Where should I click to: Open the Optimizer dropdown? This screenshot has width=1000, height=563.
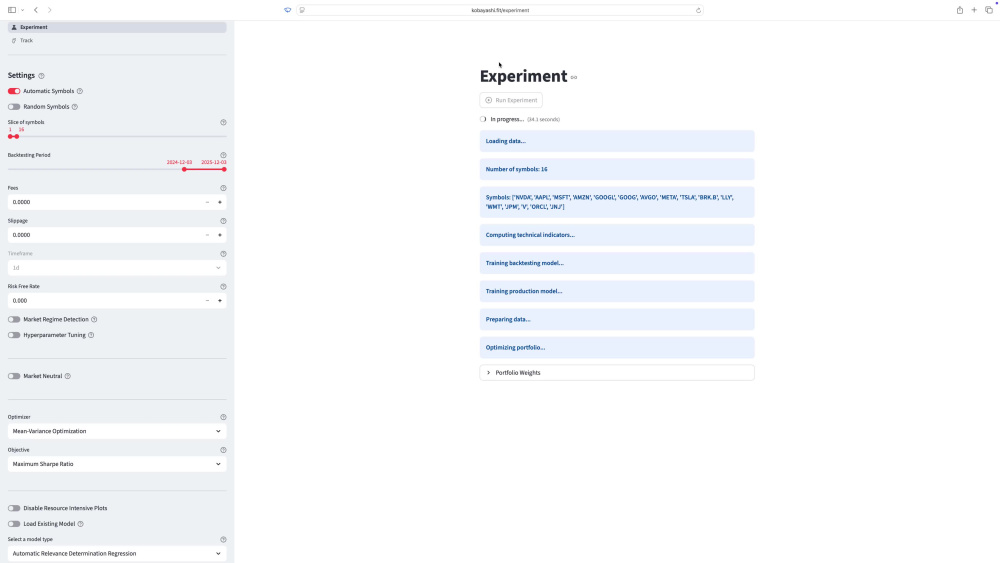point(117,431)
